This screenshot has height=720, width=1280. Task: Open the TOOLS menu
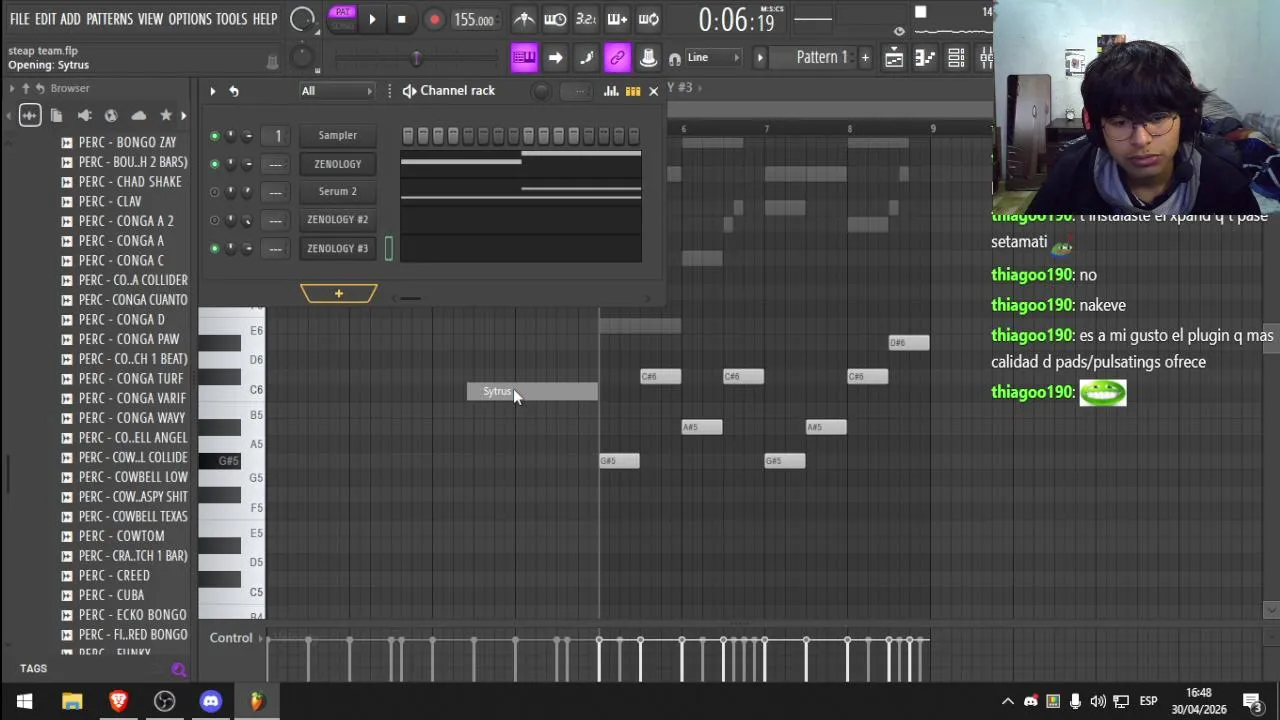pos(231,19)
